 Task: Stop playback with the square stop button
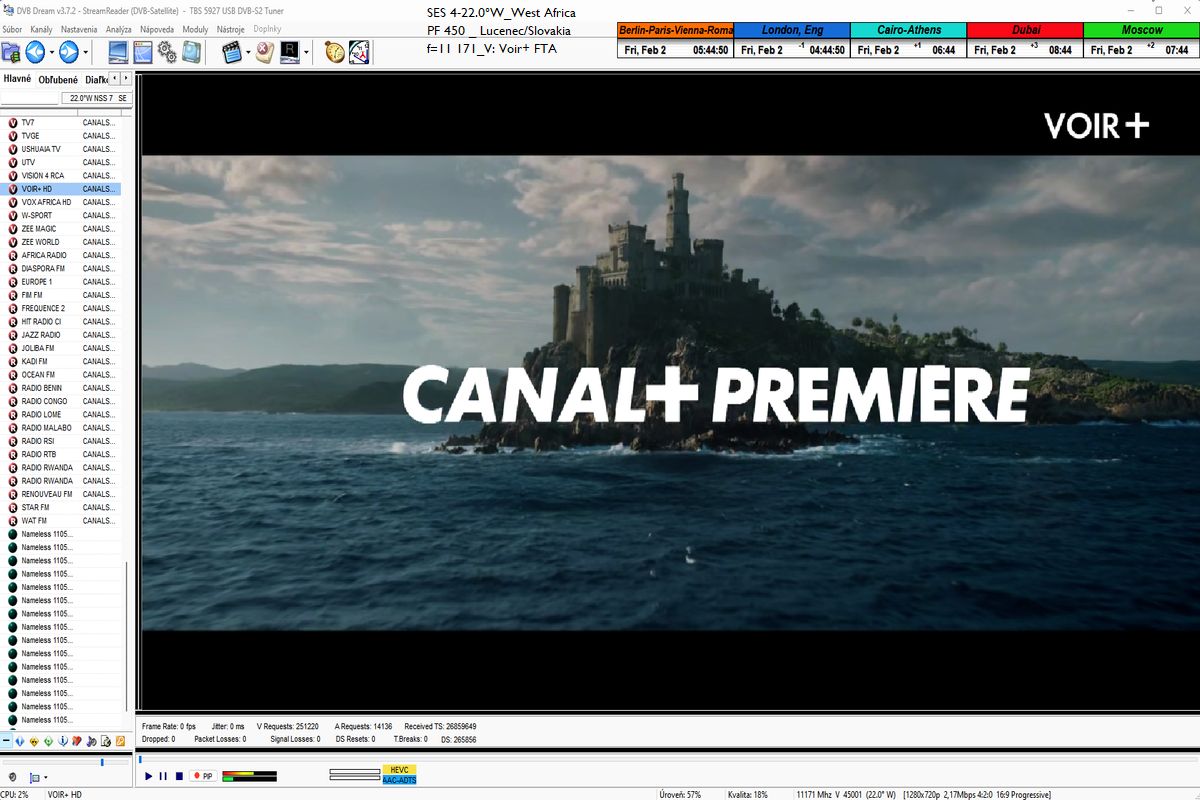(x=179, y=776)
